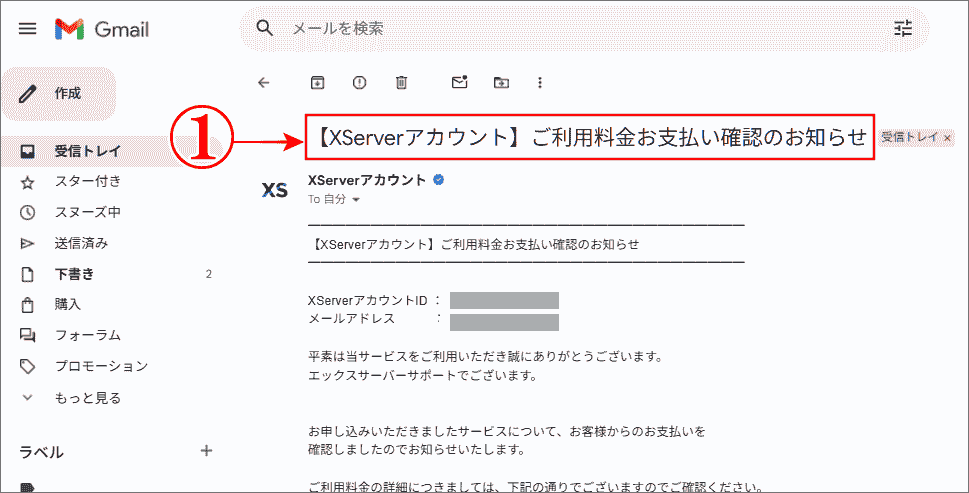Image resolution: width=969 pixels, height=493 pixels.
Task: Click the XS sender avatar
Action: point(274,190)
